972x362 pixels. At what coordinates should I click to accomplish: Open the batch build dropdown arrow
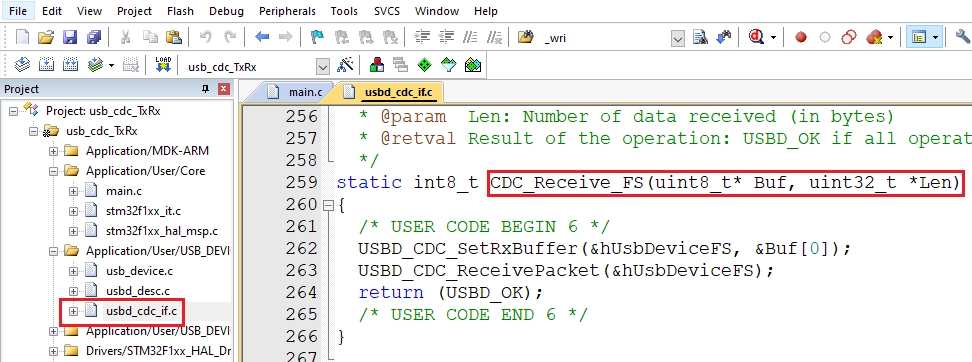click(x=112, y=65)
